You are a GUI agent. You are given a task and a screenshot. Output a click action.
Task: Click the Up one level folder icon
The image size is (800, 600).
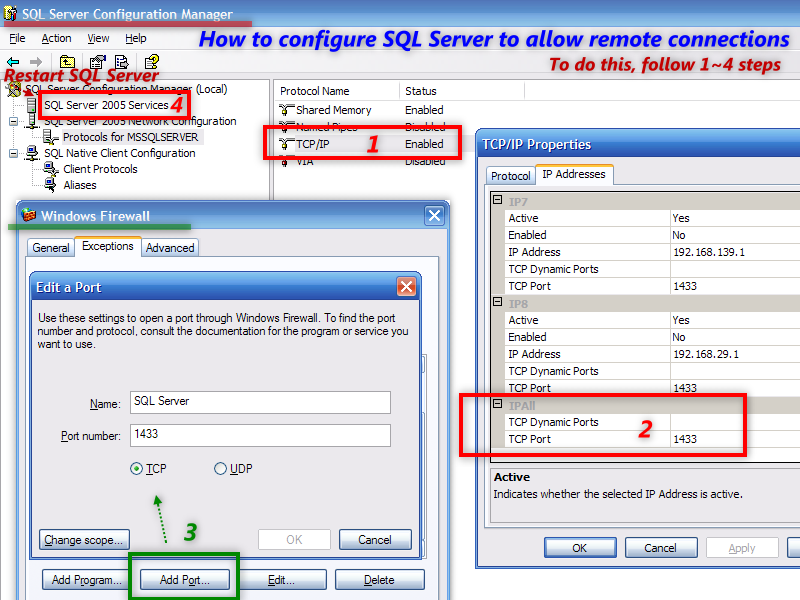point(67,62)
